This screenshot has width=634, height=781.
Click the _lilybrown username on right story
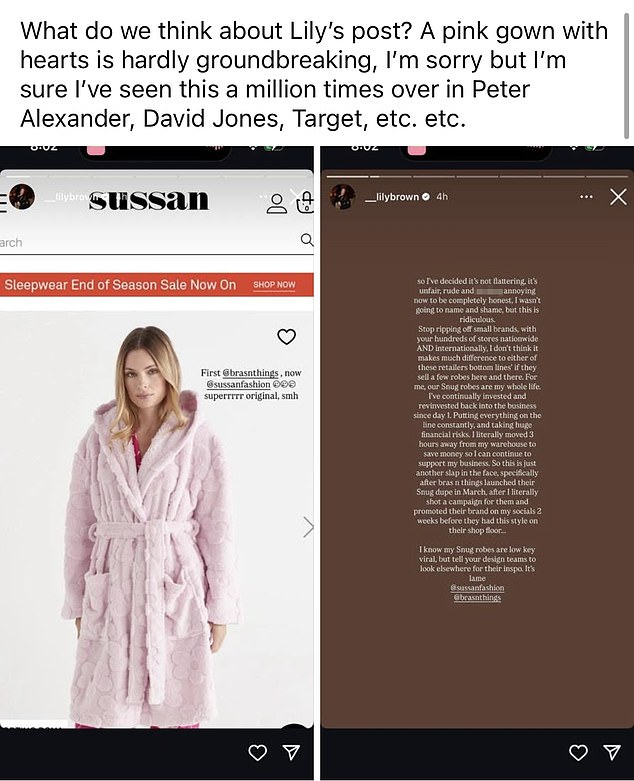[391, 197]
